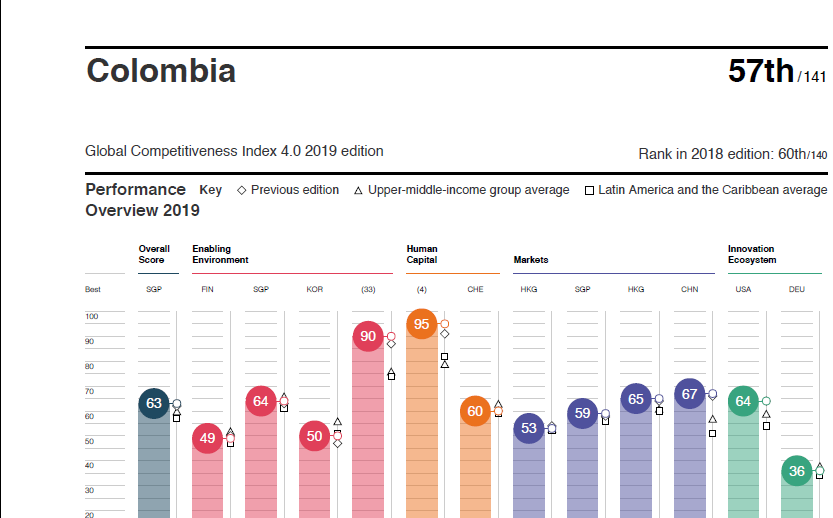The width and height of the screenshot is (833, 518).
Task: Select the green 36 score circle
Action: pos(797,471)
